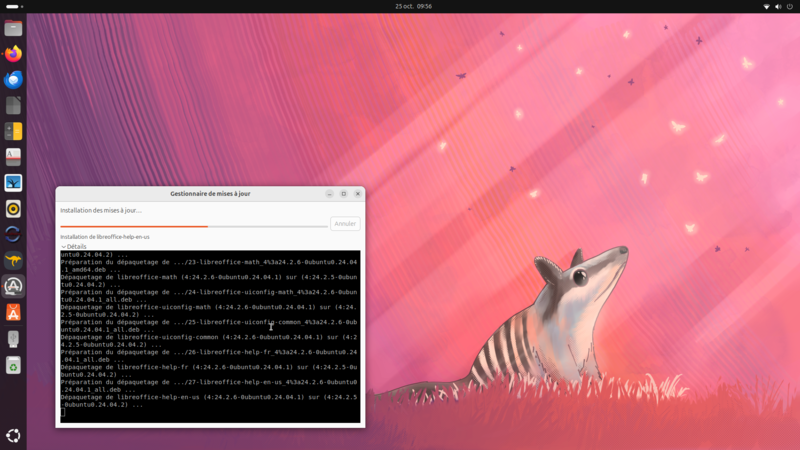Minimize the Gestionnaire de mises à jour window

330,194
